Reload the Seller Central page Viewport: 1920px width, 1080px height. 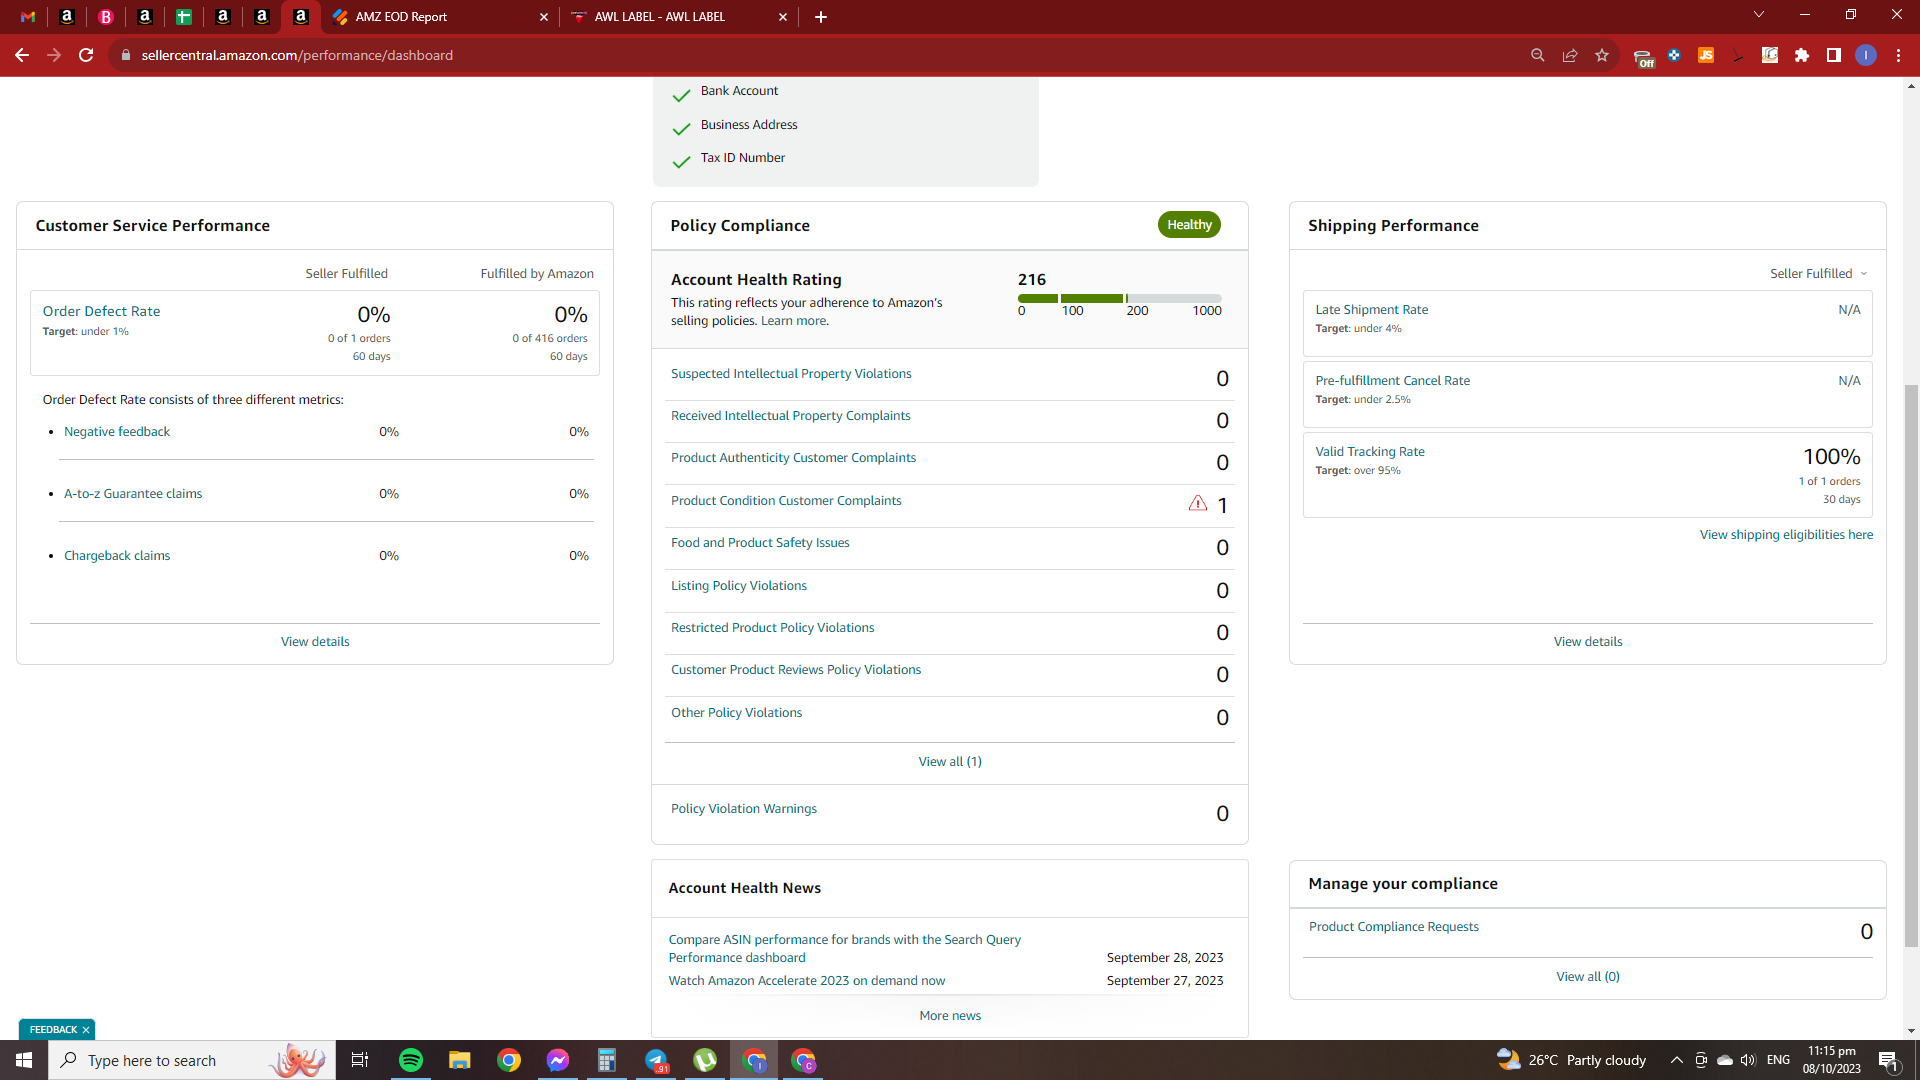86,55
